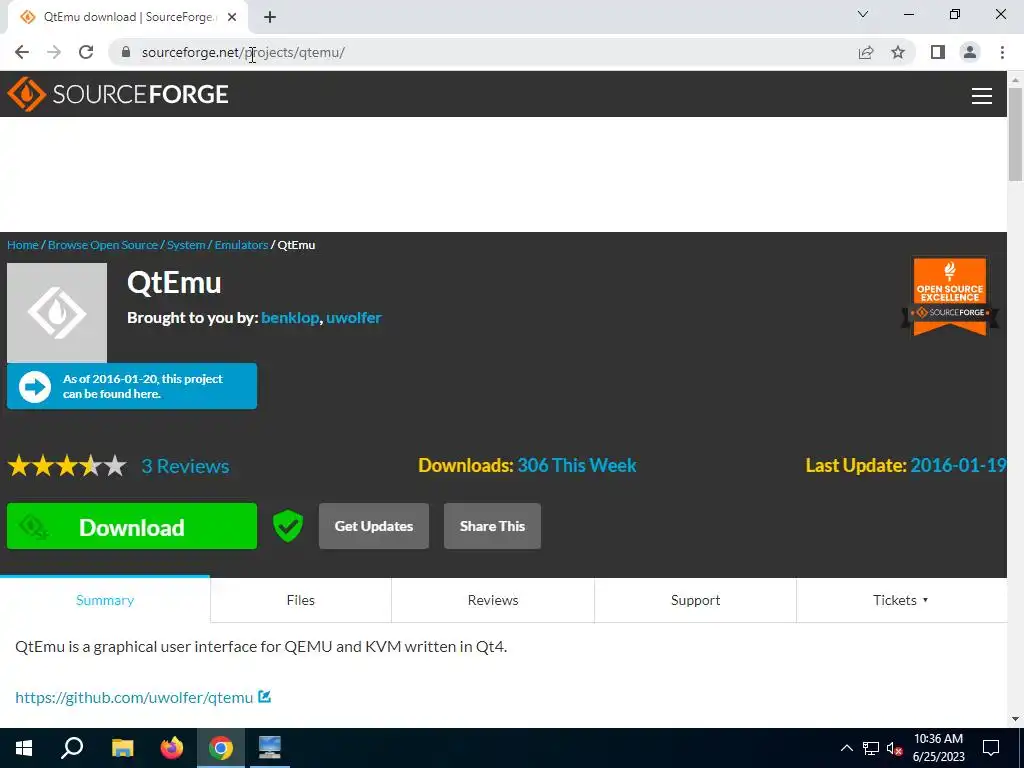Click the muted volume icon in tray
This screenshot has width=1024, height=768.
(895, 748)
